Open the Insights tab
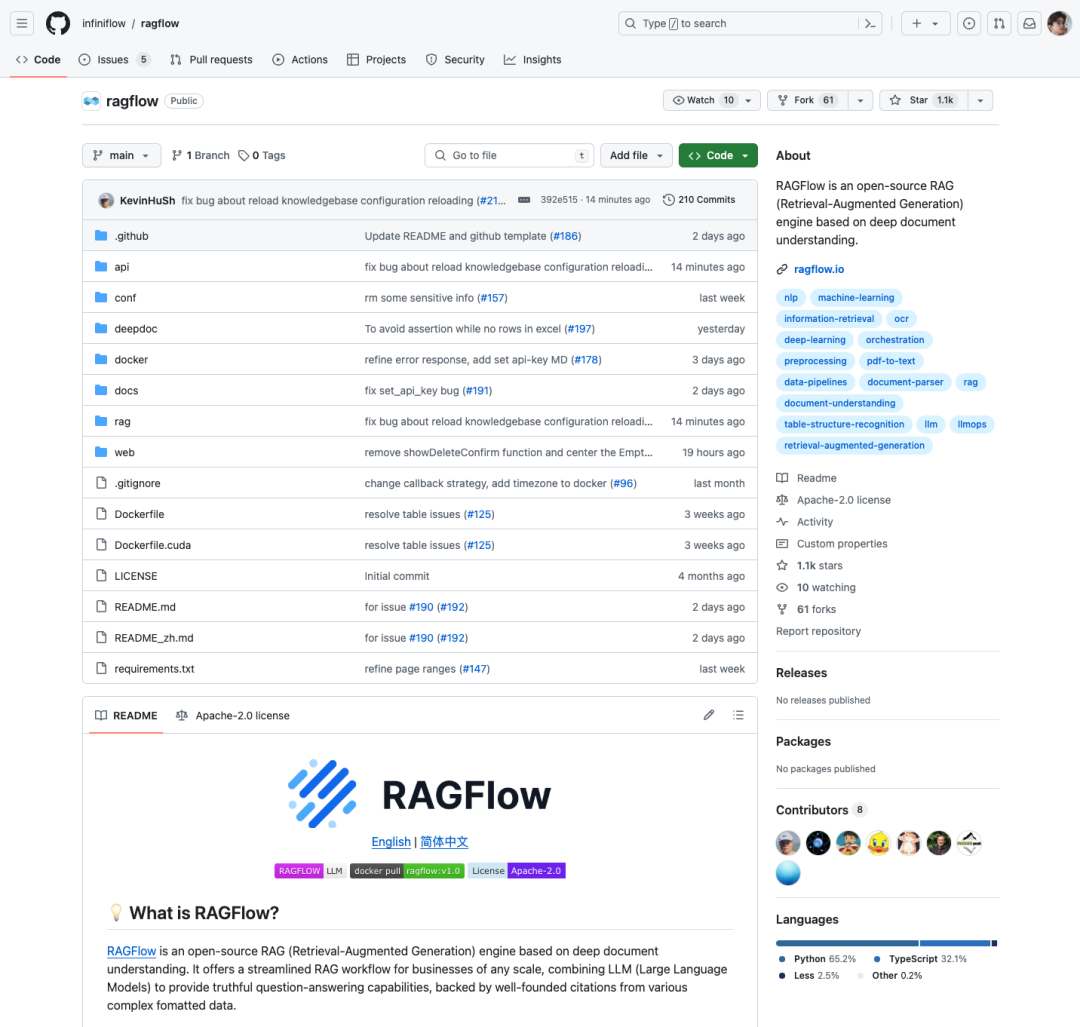The width and height of the screenshot is (1080, 1027). [532, 60]
